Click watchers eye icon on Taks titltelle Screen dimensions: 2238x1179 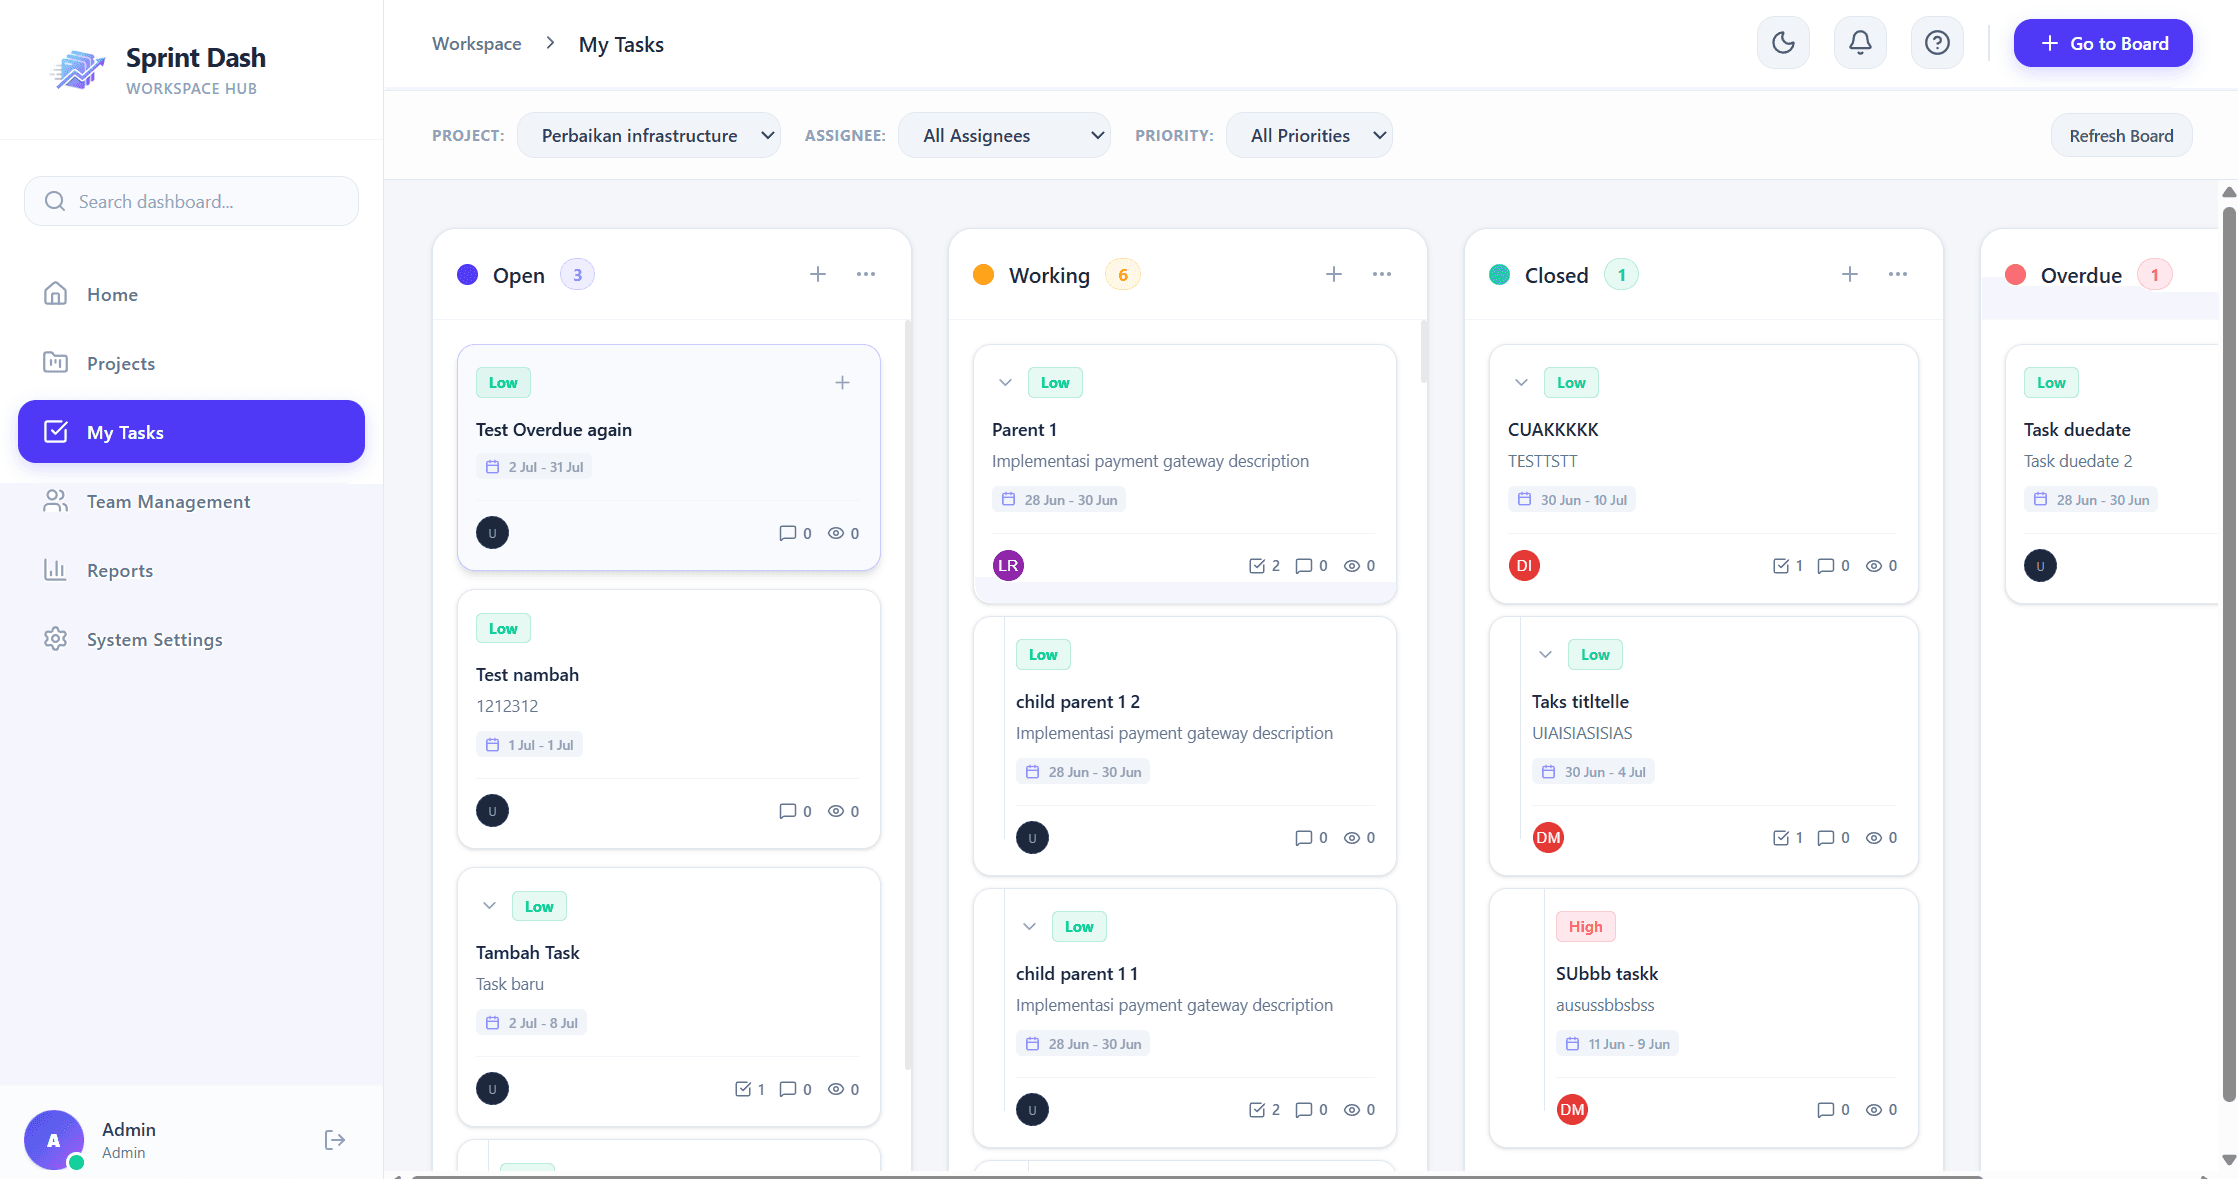1874,838
